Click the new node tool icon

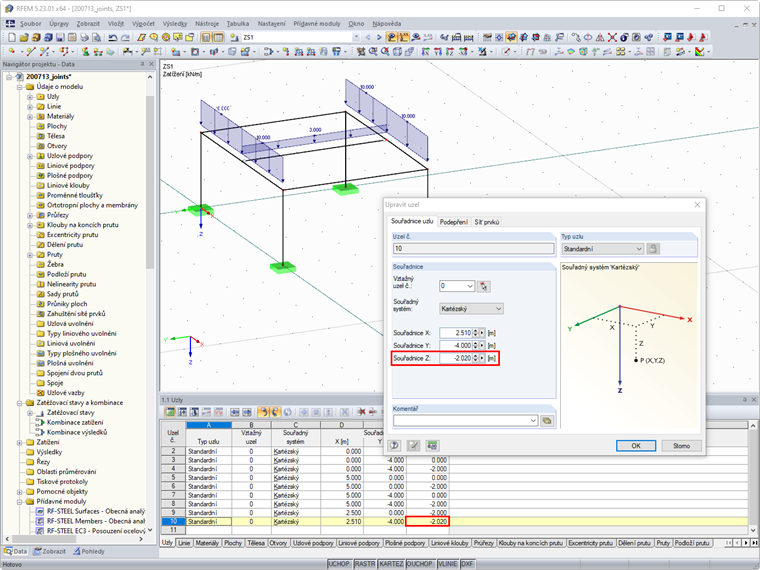click(x=12, y=51)
